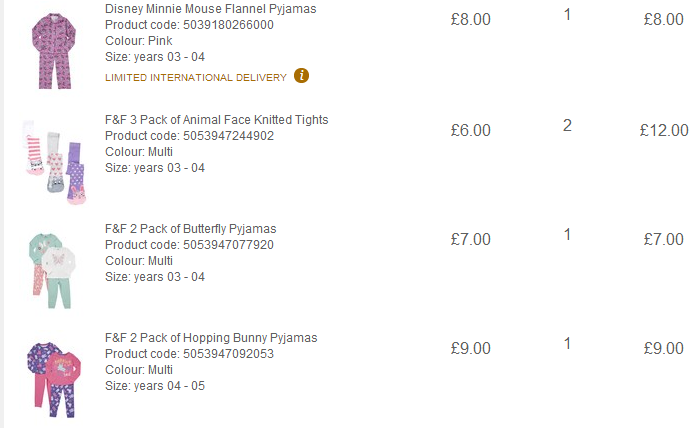Screen dimensions: 695x428
Task: Click Disney Minnie Mouse Flannel Pyjamas title
Action: pyautogui.click(x=211, y=9)
